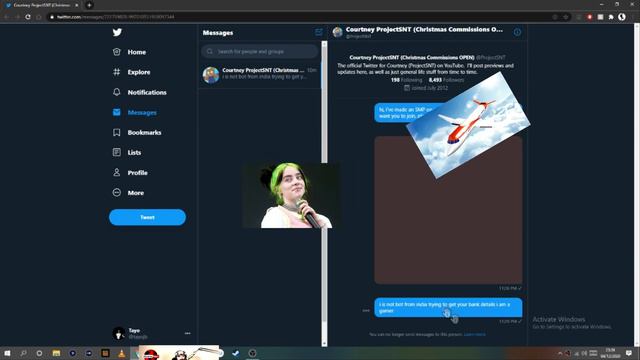Go to Home in the Twitter navigation
The image size is (640, 360).
pyautogui.click(x=137, y=52)
